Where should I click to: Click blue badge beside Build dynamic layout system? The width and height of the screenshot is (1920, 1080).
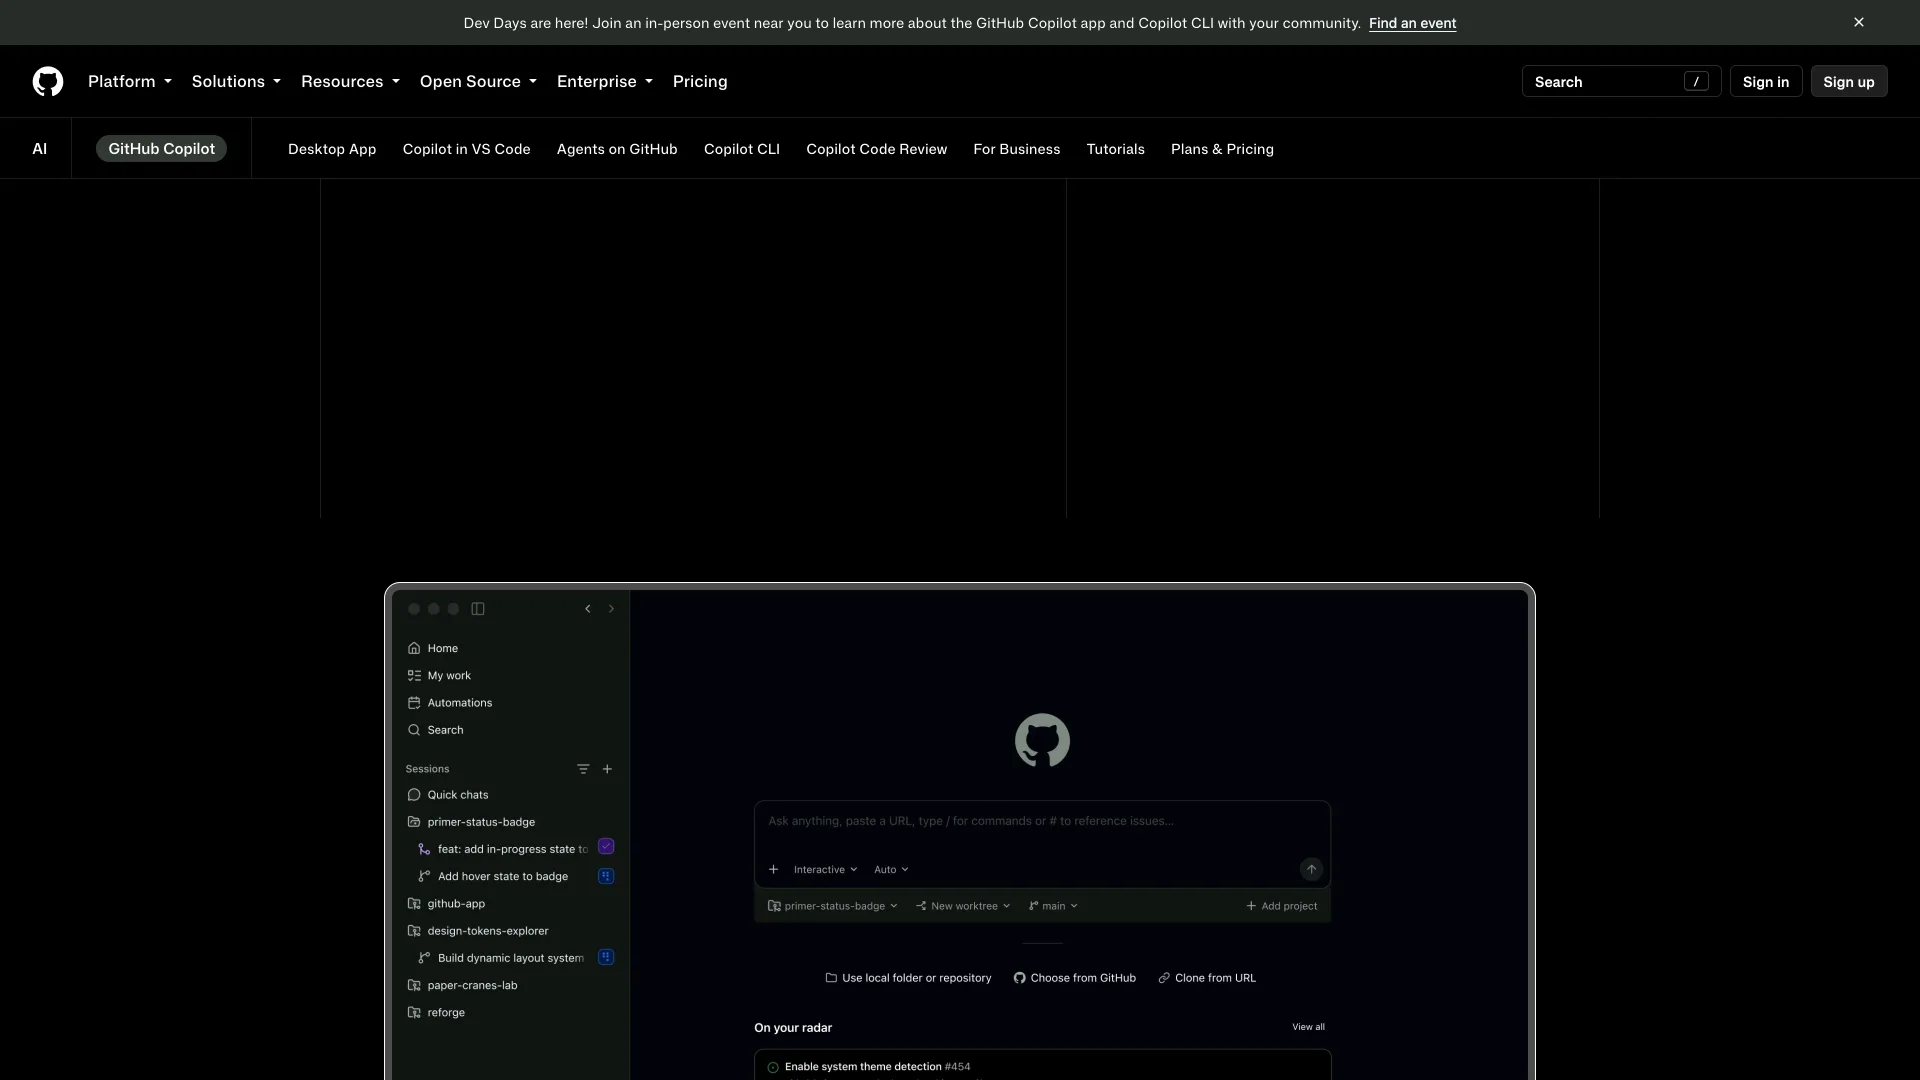606,957
